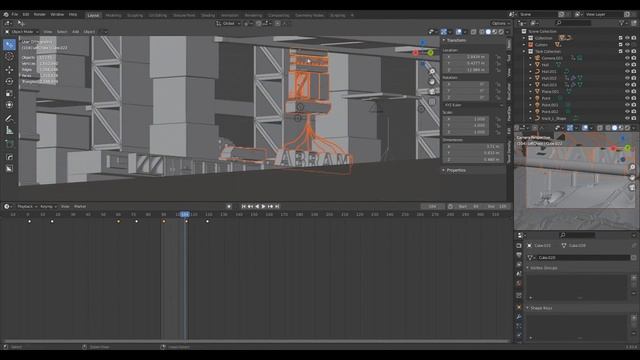Image resolution: width=640 pixels, height=360 pixels.
Task: Jump to the end frame
Action: pos(276,207)
